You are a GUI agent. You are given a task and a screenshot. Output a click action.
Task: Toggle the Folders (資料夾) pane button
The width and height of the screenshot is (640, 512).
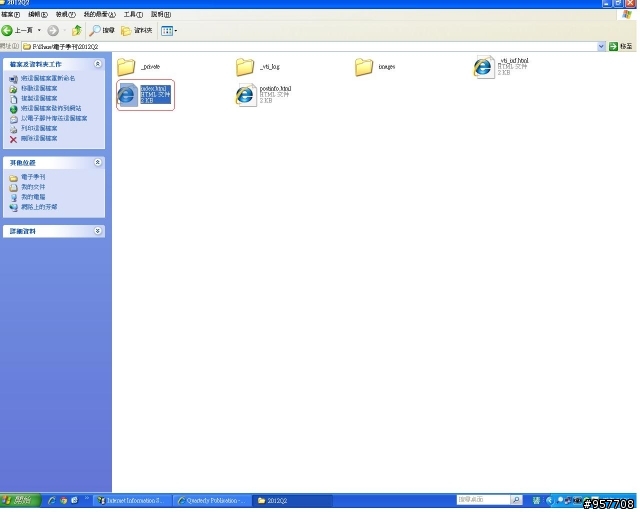point(137,30)
